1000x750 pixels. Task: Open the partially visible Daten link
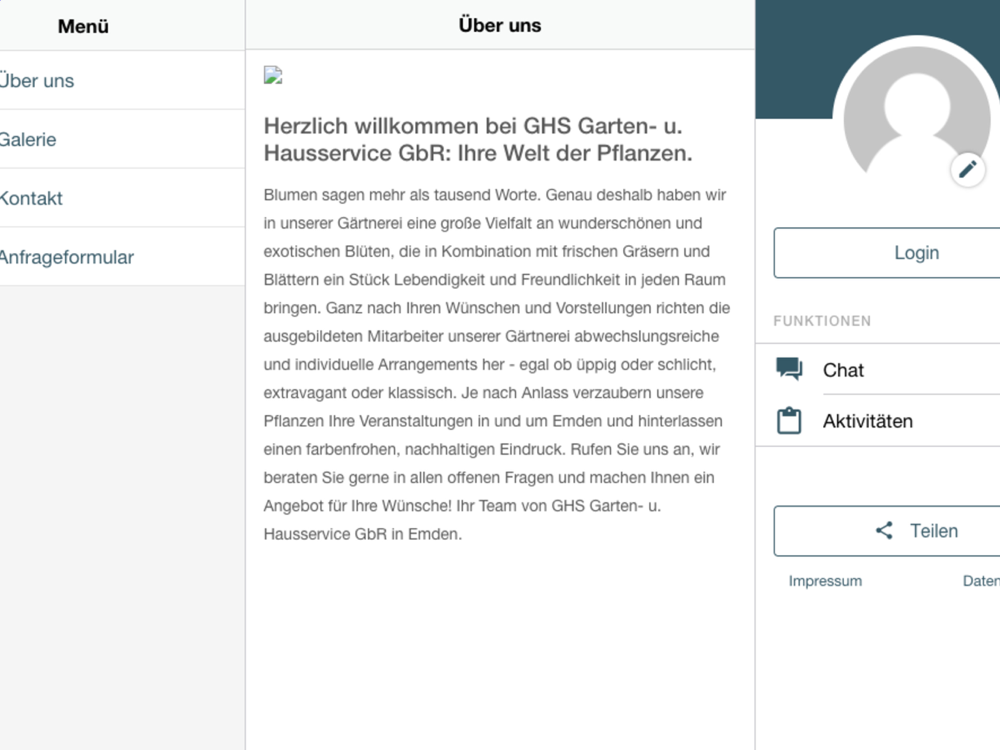[x=981, y=581]
